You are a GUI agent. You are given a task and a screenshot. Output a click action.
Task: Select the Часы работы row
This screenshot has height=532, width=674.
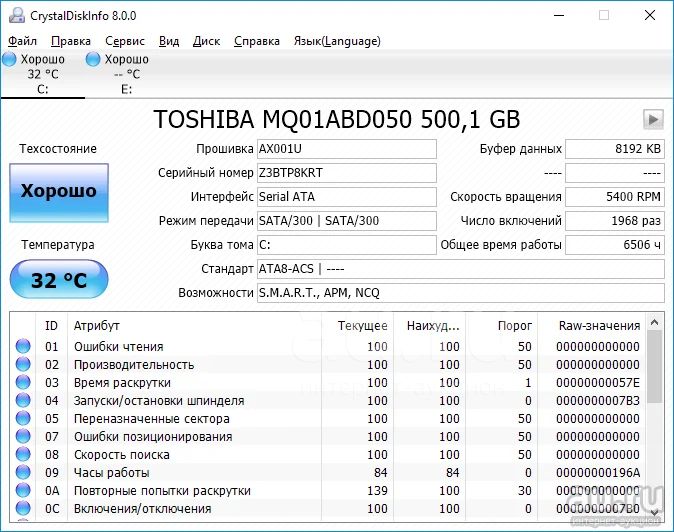pos(328,473)
